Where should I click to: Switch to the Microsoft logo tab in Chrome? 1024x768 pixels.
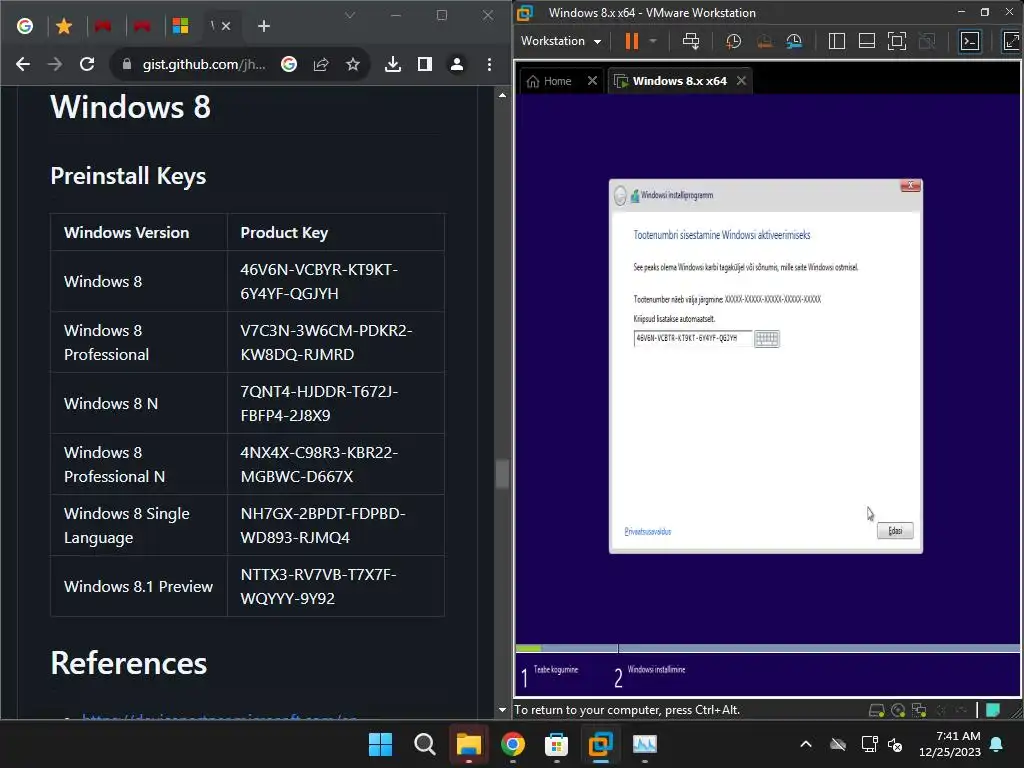180,26
